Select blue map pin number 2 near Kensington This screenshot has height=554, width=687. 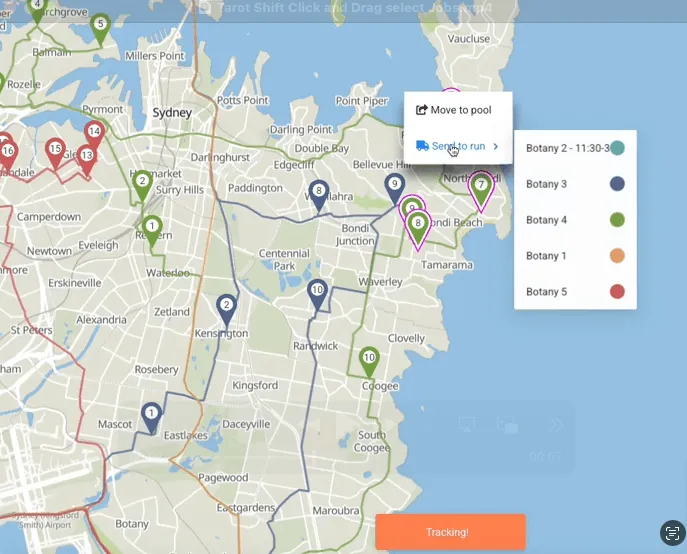point(226,310)
